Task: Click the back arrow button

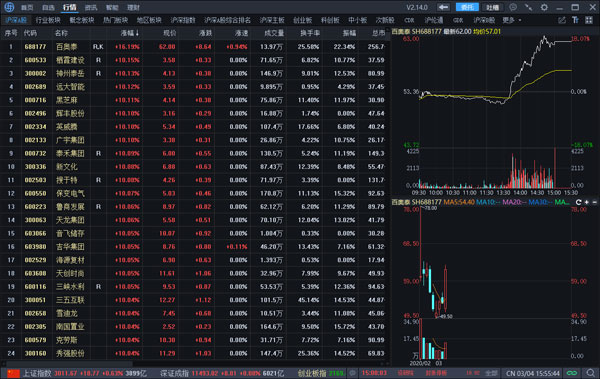Action: coord(443,7)
